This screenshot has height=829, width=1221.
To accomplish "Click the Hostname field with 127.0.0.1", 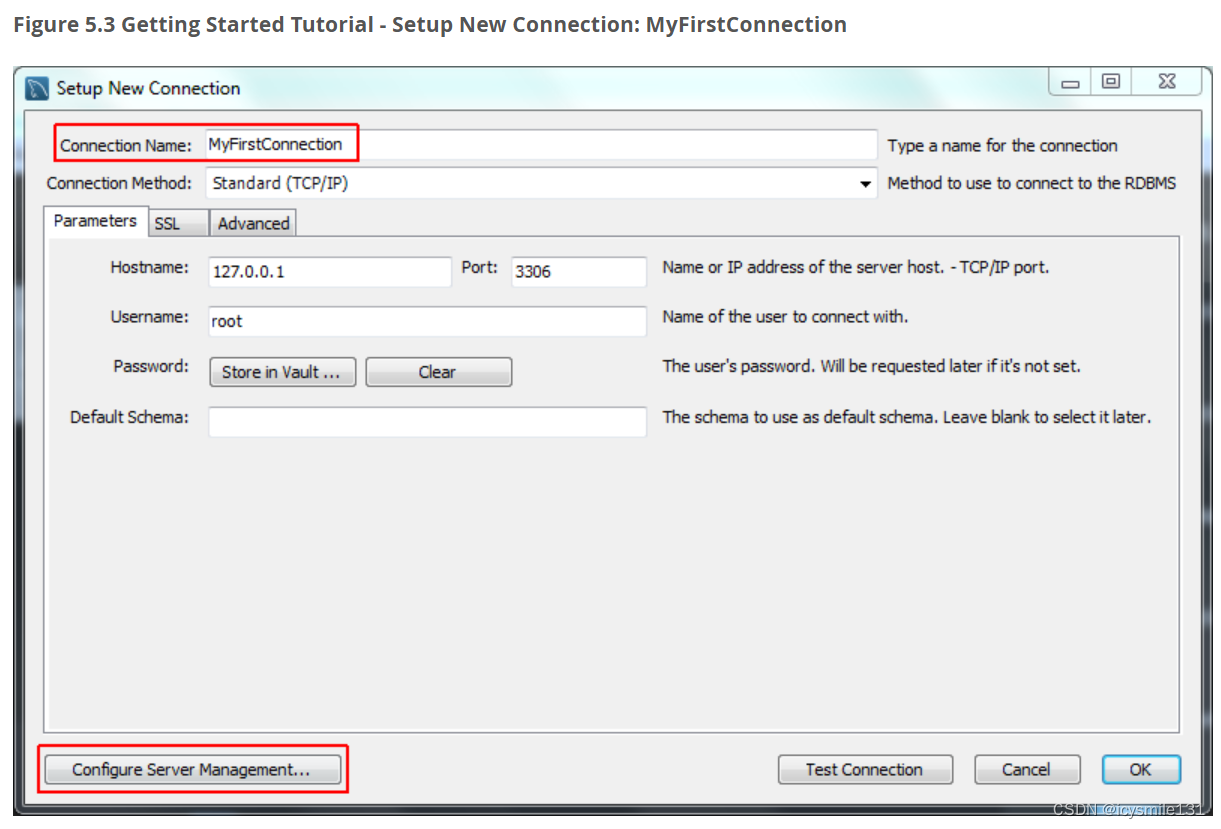I will click(x=330, y=271).
